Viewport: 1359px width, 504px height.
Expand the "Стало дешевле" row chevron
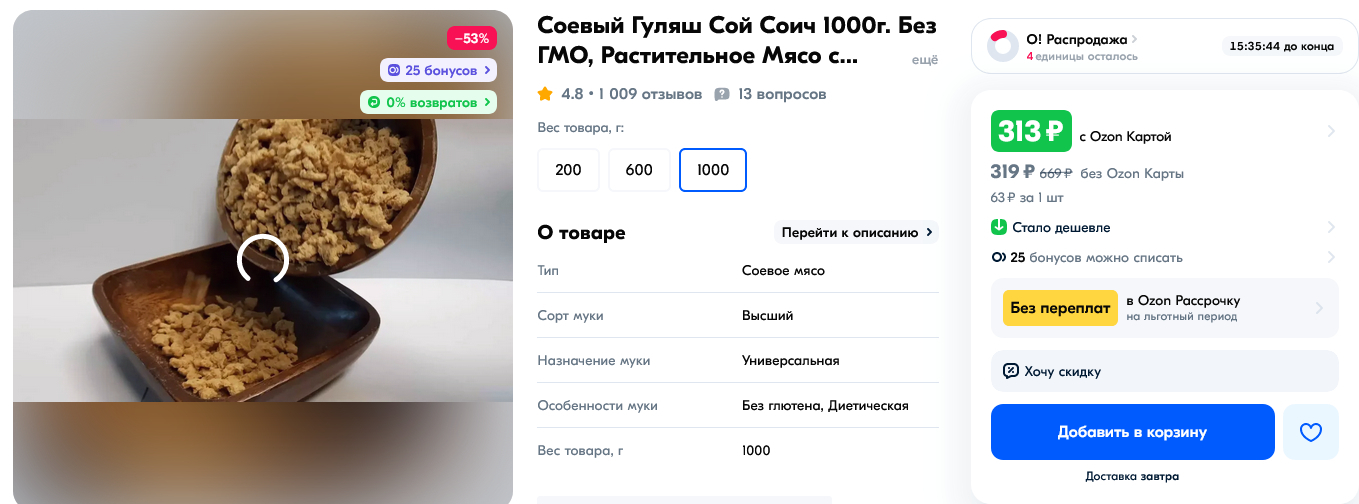pos(1330,227)
